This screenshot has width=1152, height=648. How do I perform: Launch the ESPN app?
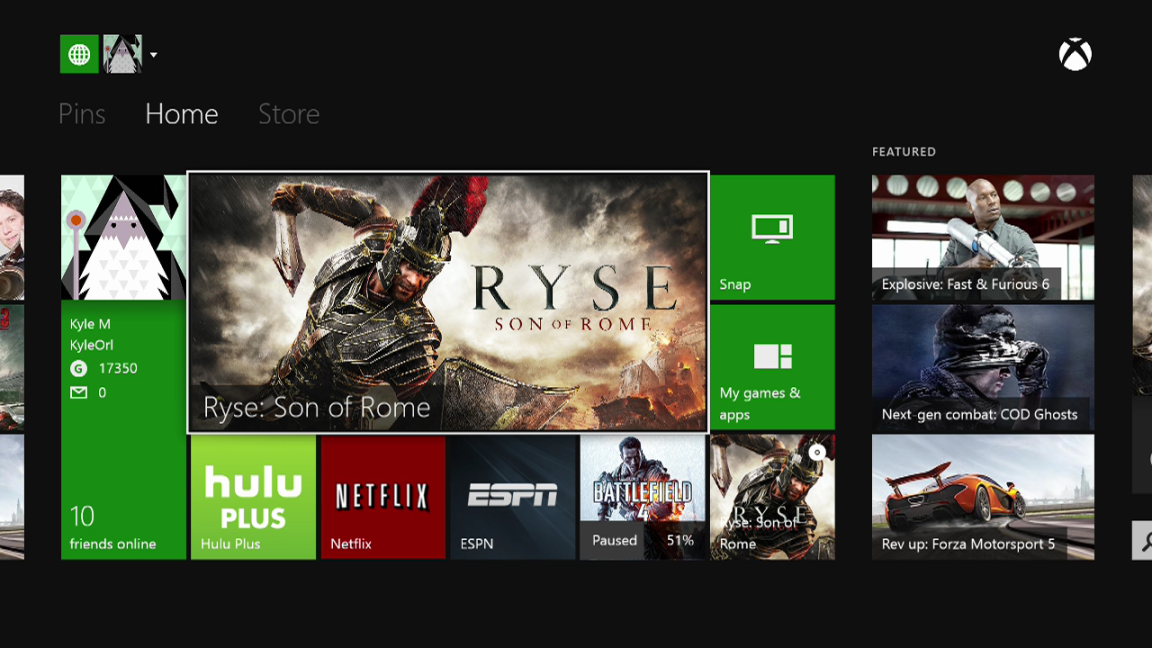click(x=512, y=497)
